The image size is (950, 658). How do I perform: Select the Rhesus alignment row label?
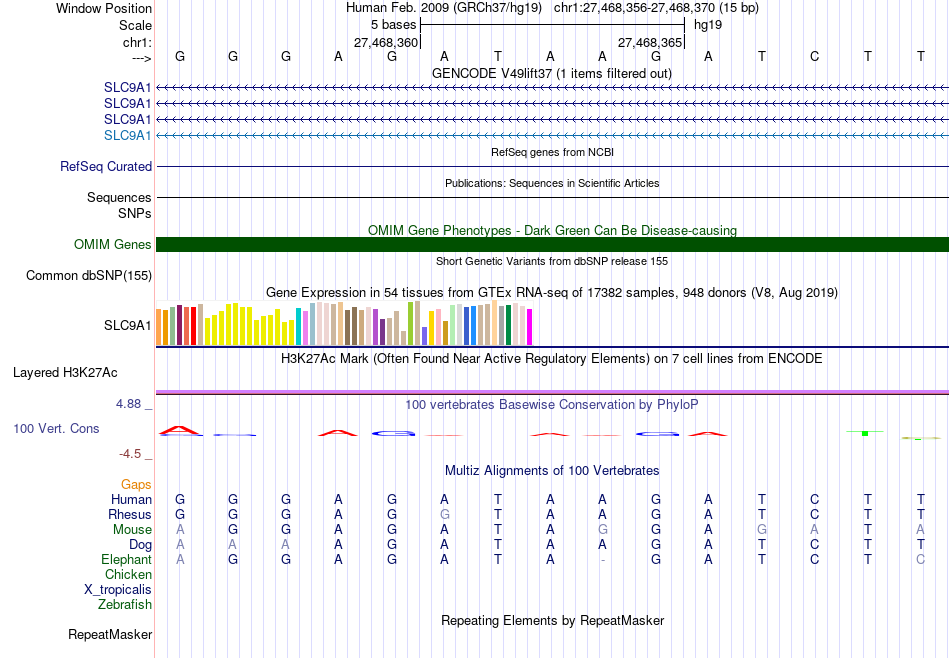[130, 514]
